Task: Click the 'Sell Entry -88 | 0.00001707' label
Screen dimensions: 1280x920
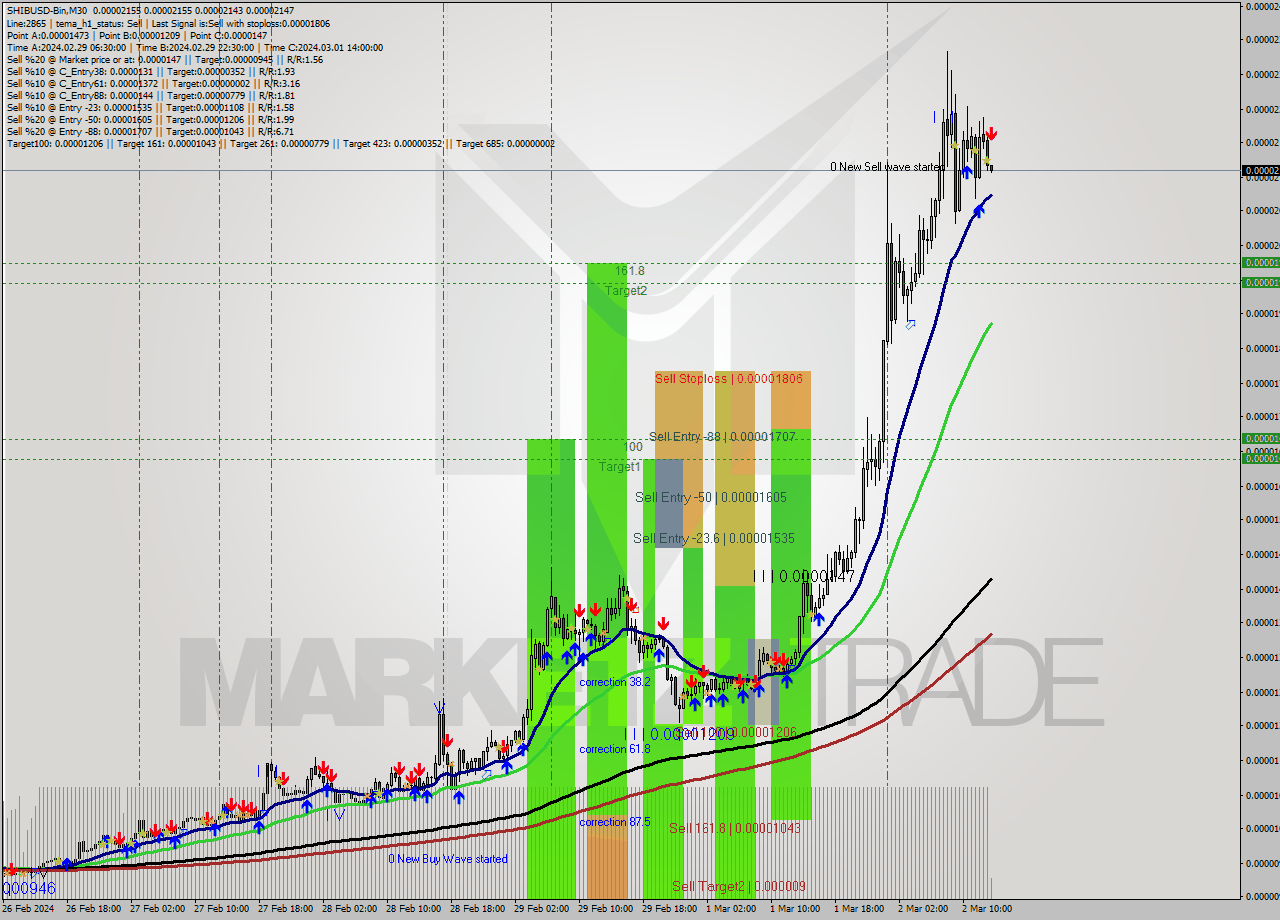Action: 722,437
